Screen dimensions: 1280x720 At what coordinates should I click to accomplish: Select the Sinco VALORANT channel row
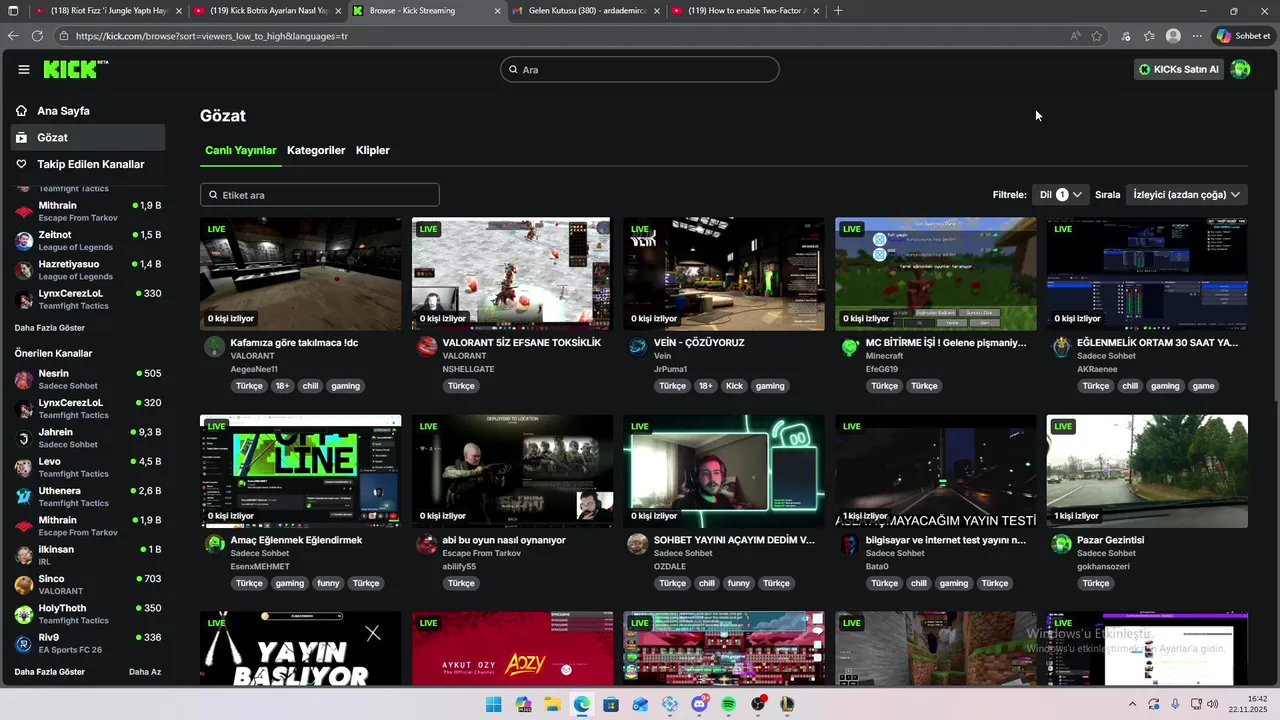tap(88, 585)
